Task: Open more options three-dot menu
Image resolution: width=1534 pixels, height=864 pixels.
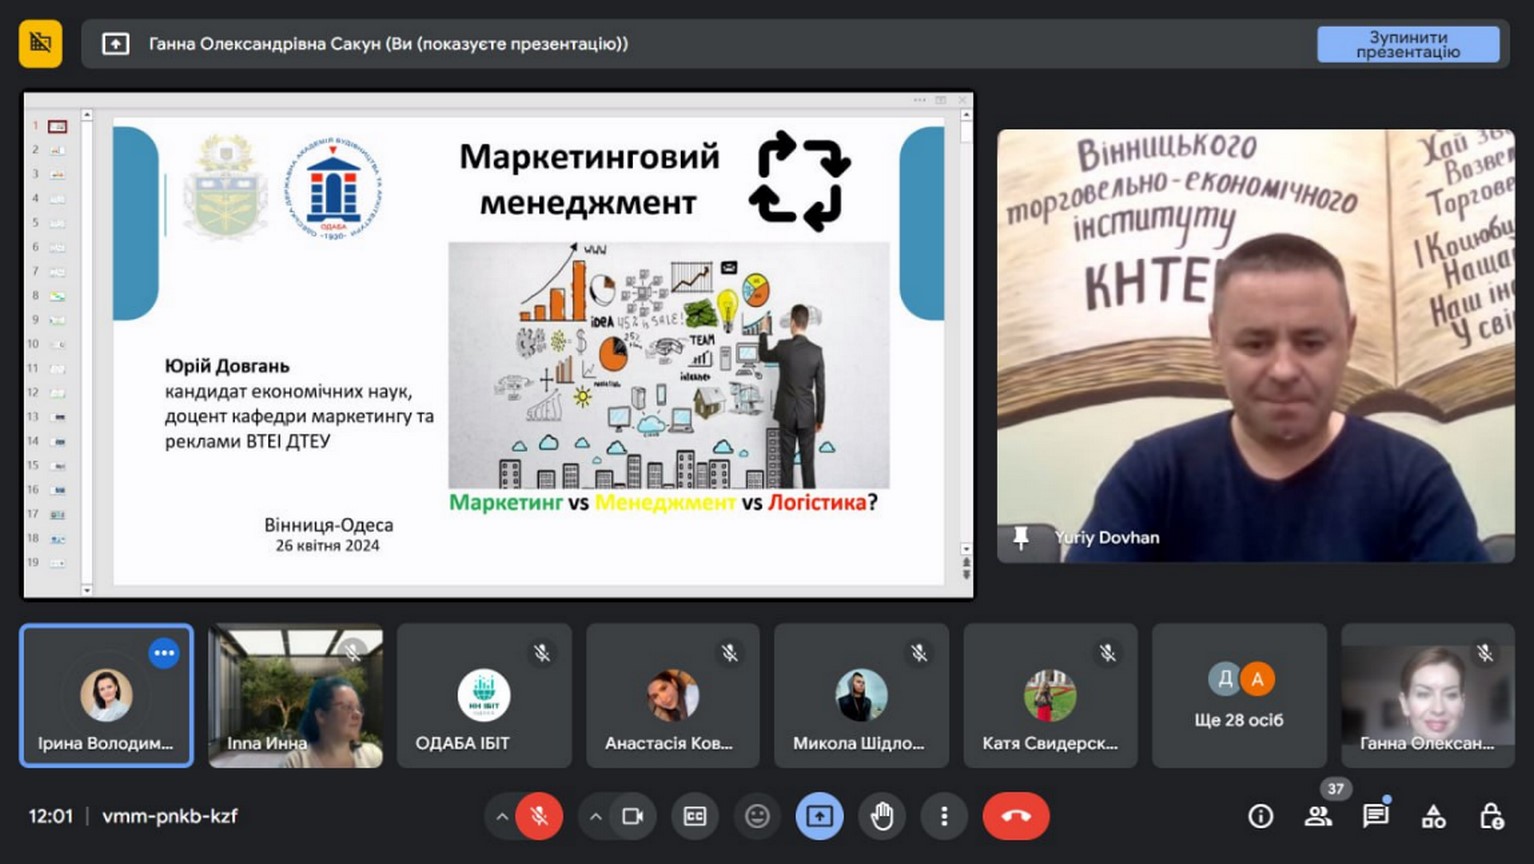Action: pyautogui.click(x=943, y=816)
